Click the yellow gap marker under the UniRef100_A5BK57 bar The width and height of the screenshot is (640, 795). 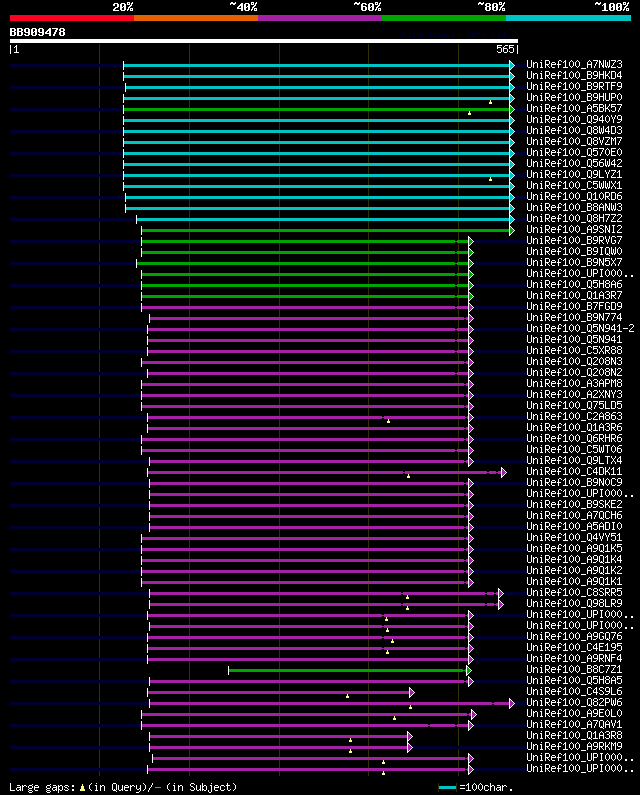pyautogui.click(x=470, y=113)
